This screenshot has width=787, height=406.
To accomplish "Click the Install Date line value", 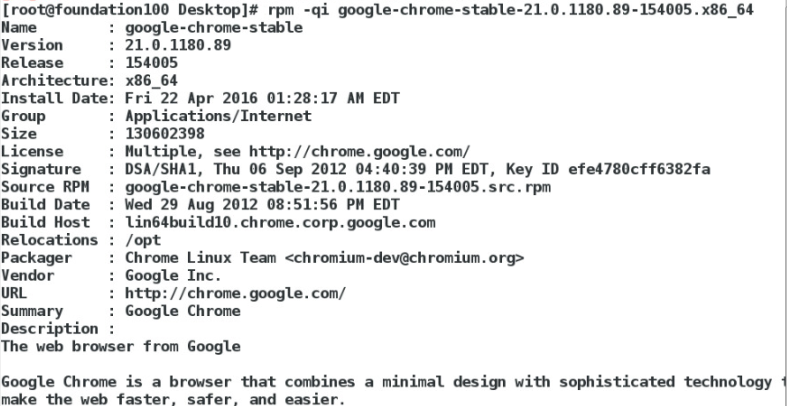I will click(262, 98).
